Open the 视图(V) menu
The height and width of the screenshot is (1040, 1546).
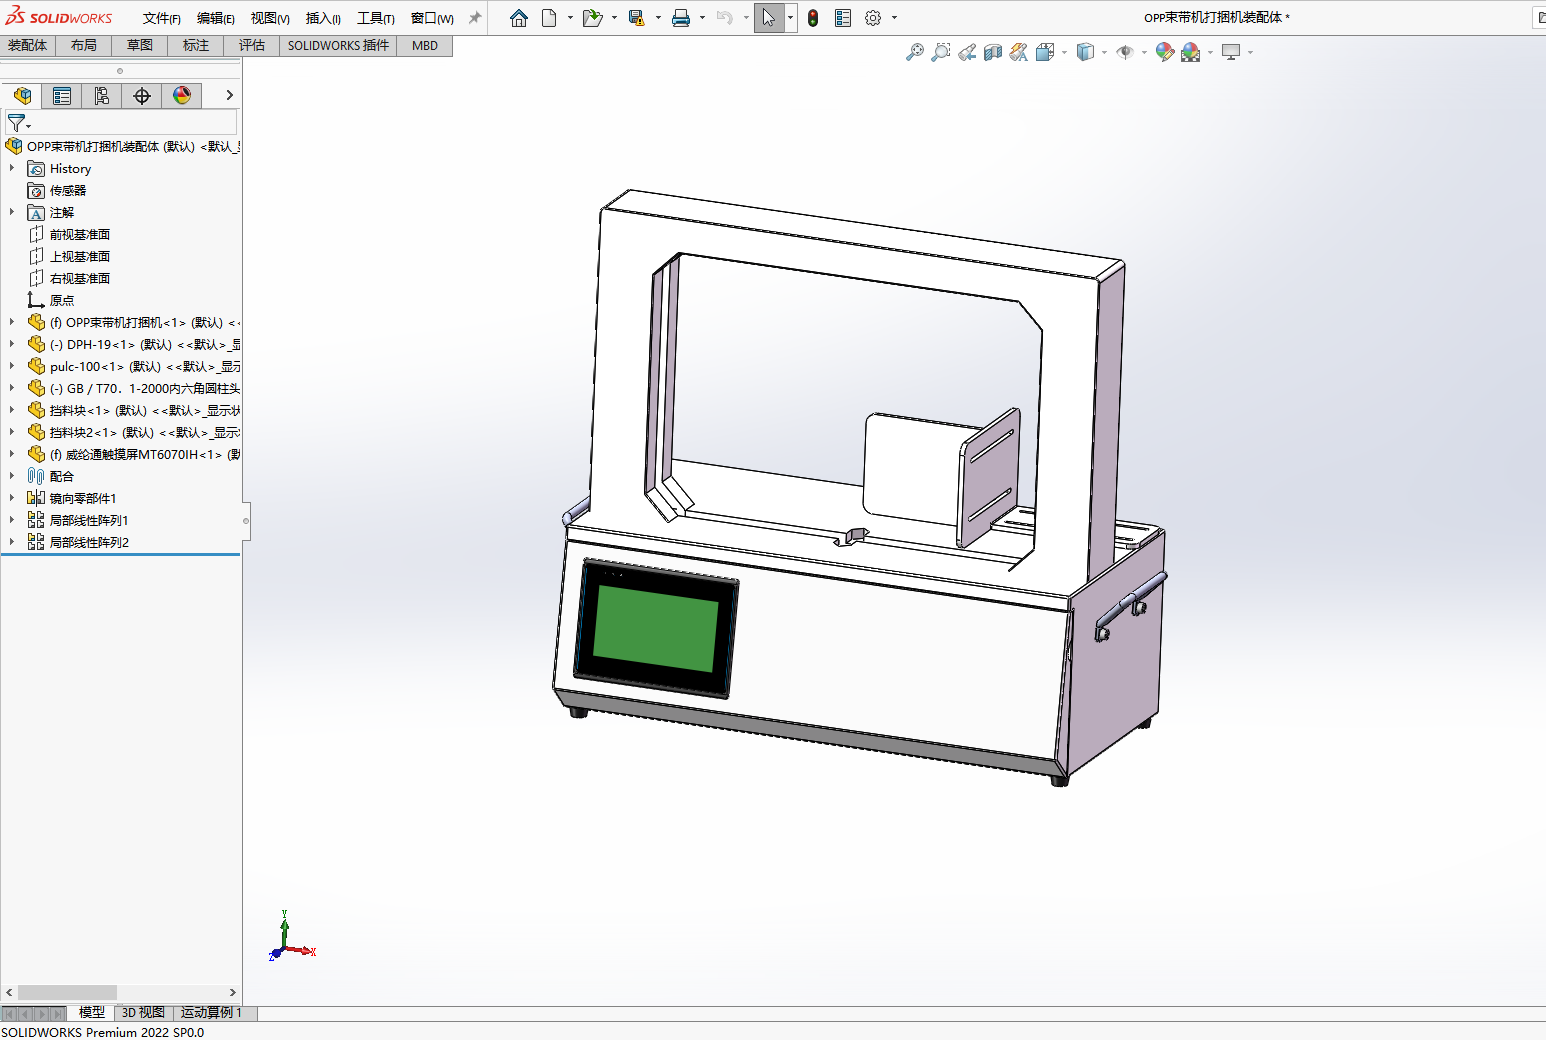point(270,18)
